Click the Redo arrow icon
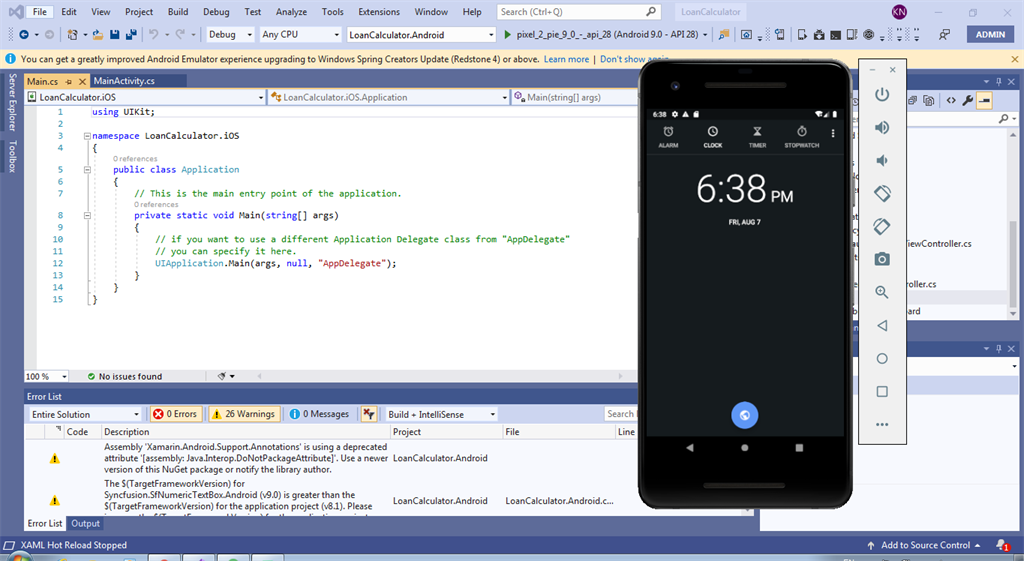The image size is (1024, 561). [180, 35]
